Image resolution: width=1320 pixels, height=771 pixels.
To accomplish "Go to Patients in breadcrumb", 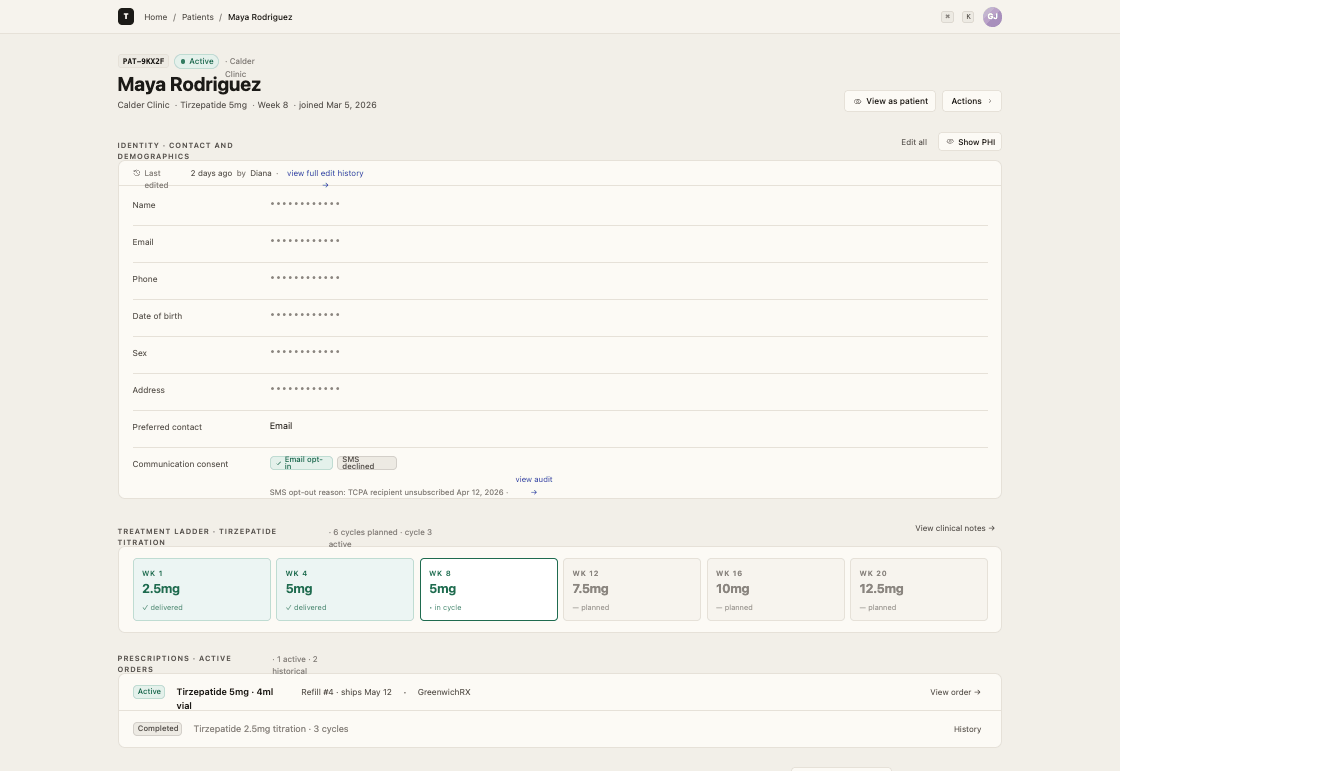I will (198, 17).
